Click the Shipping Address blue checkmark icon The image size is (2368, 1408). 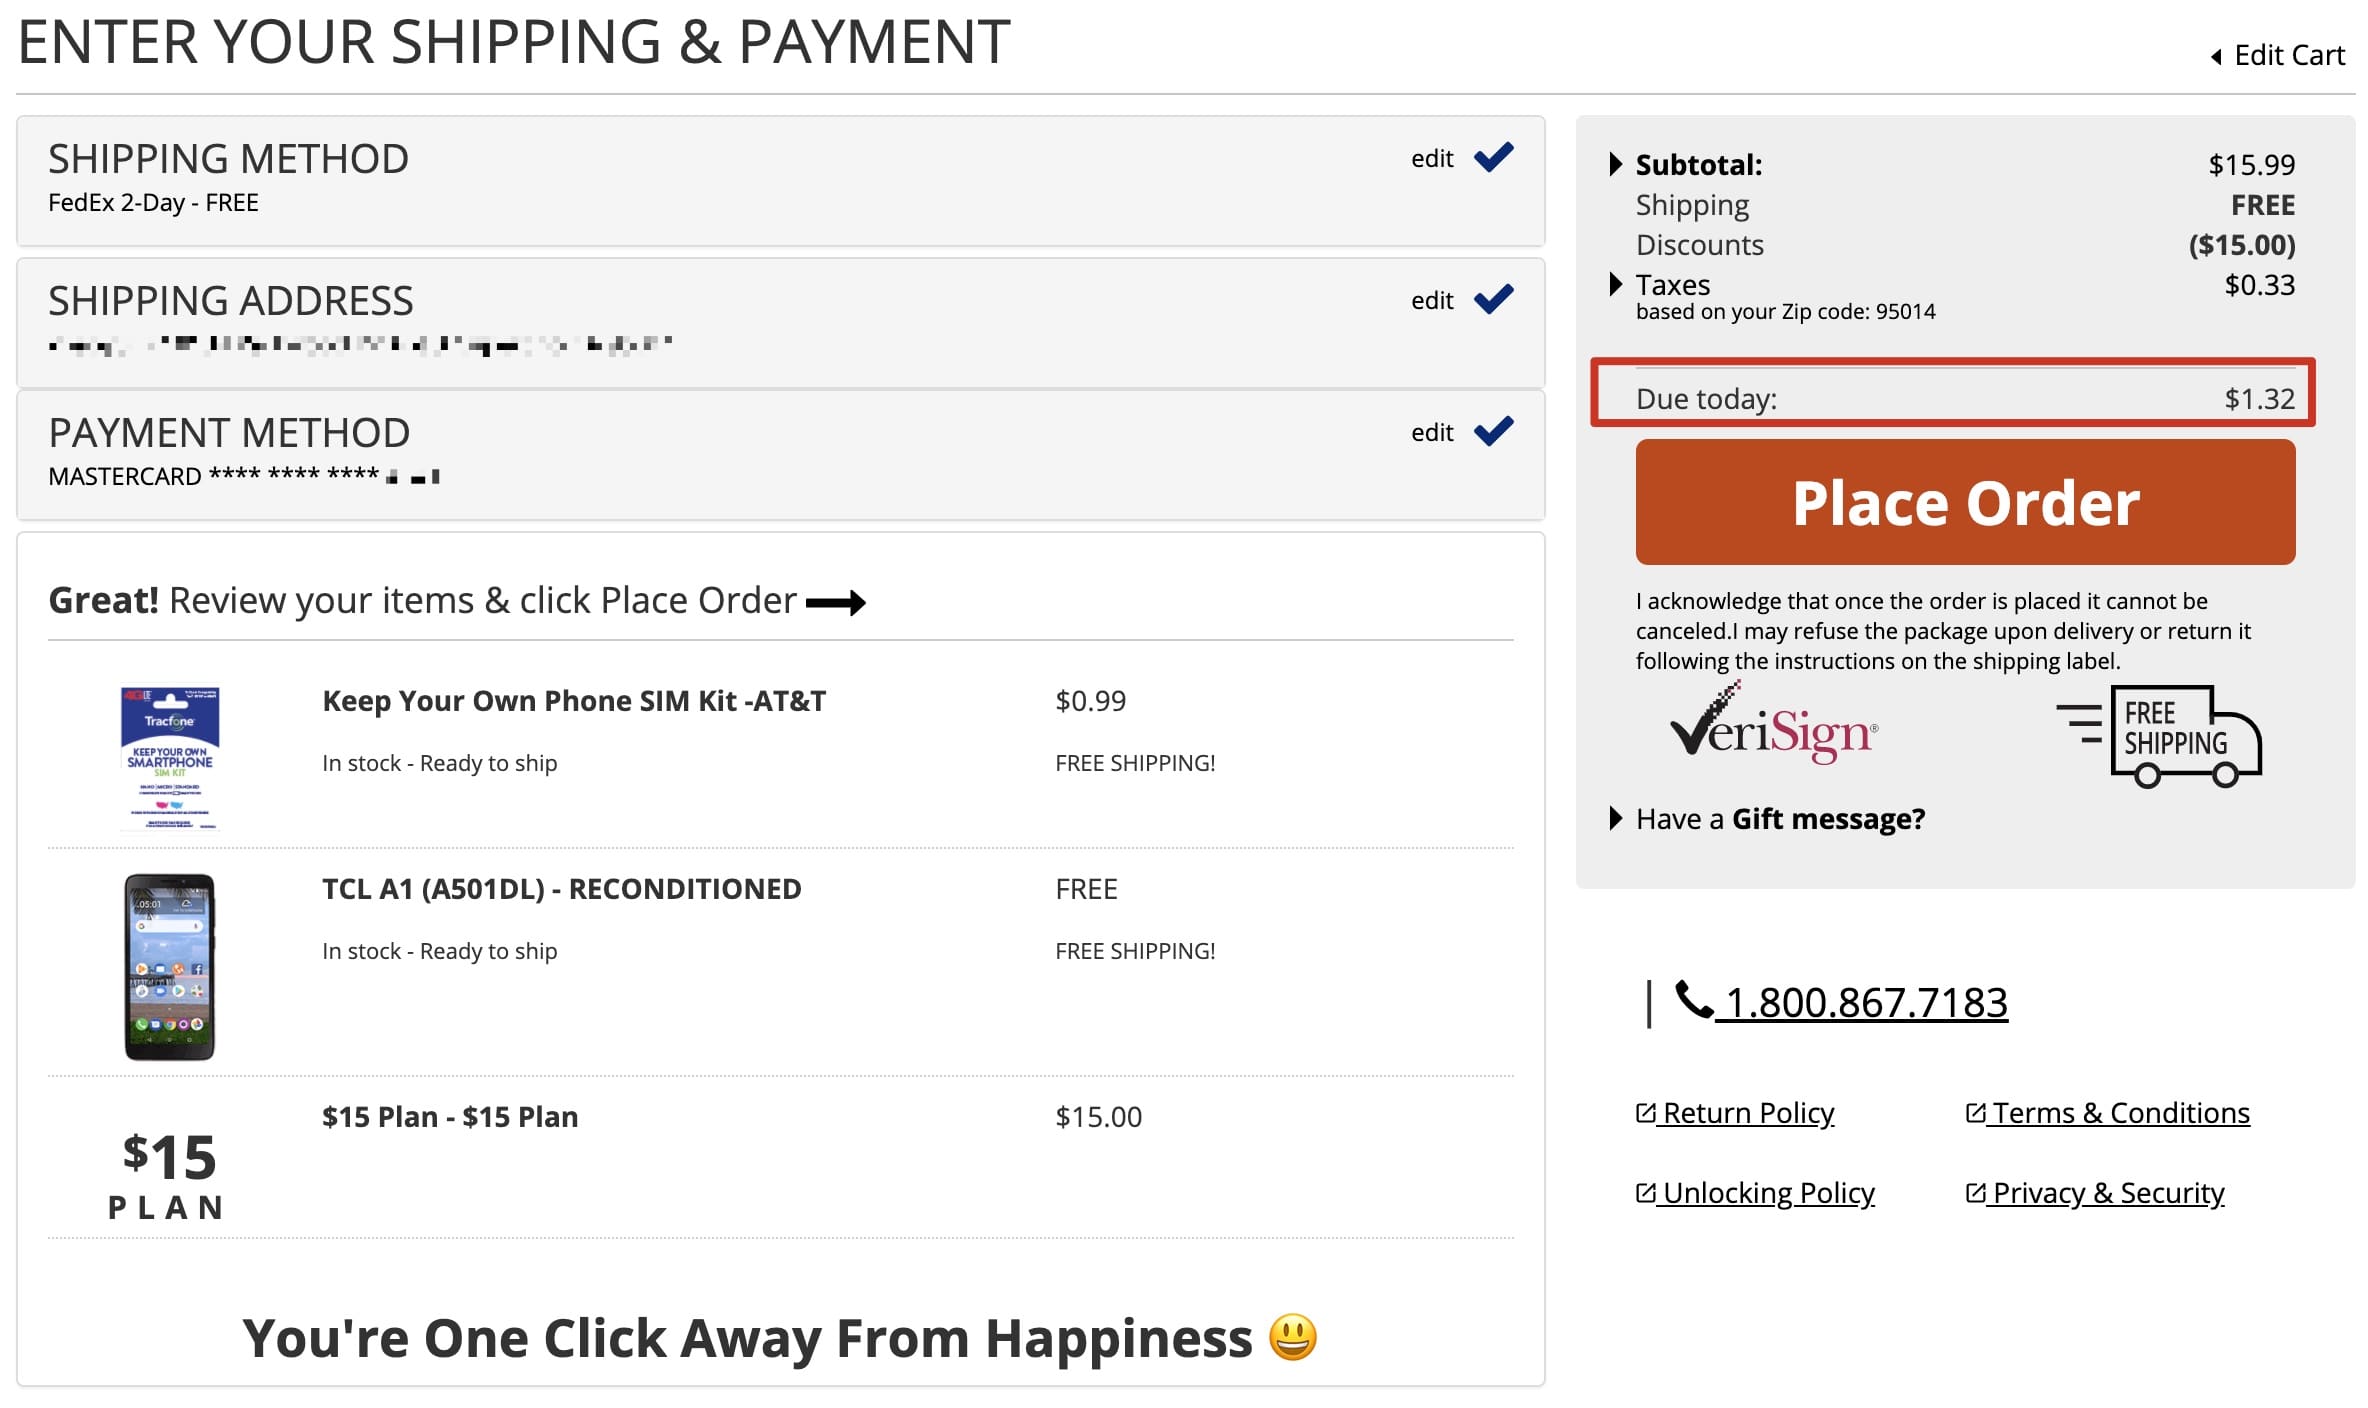(1493, 300)
